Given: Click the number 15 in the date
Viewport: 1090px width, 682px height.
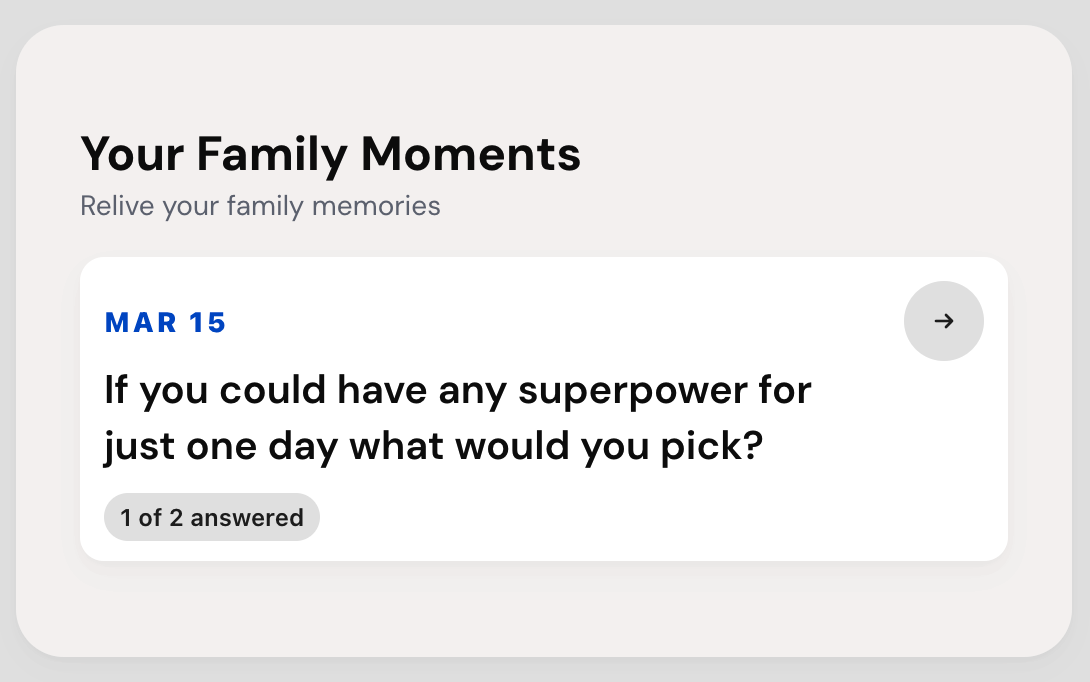Looking at the screenshot, I should 207,323.
